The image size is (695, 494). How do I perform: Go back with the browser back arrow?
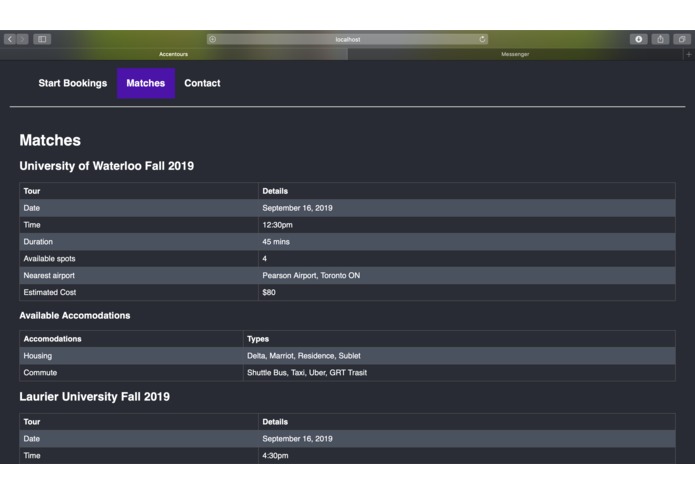pos(10,39)
